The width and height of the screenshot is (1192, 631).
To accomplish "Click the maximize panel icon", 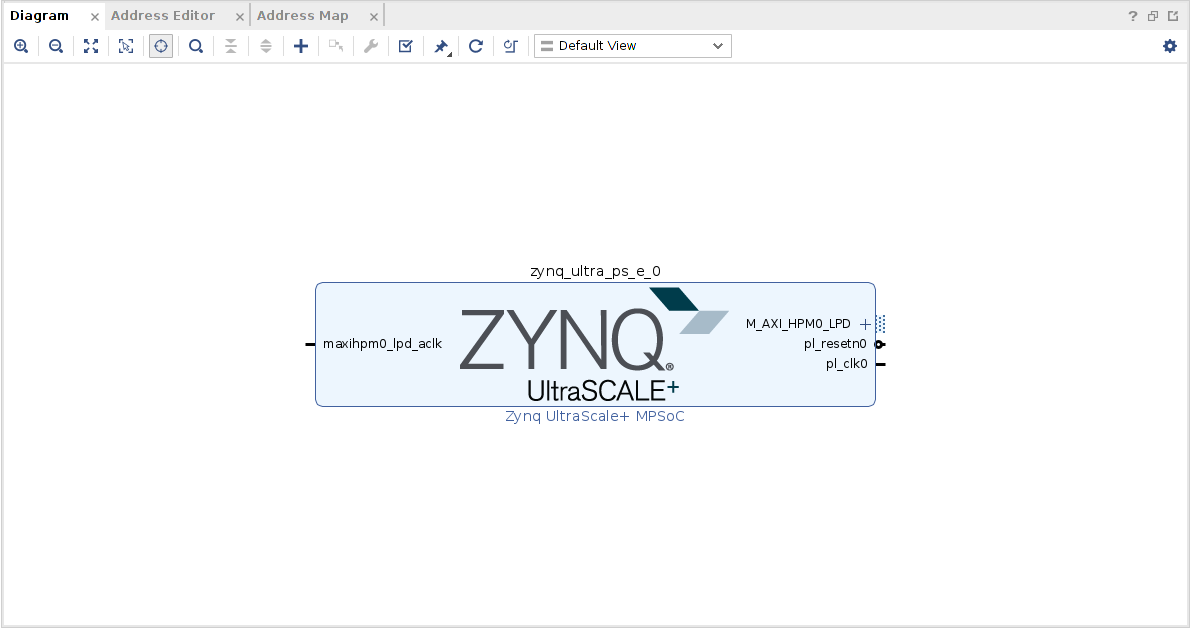I will (1173, 16).
